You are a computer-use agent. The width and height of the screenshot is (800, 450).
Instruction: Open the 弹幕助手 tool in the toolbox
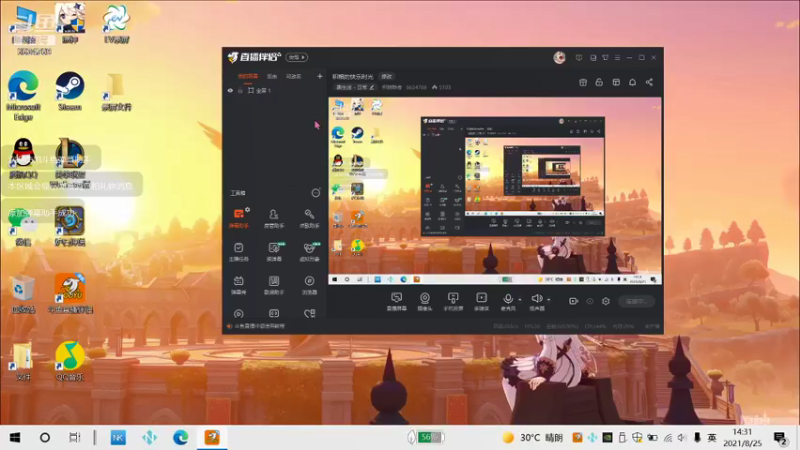click(238, 218)
